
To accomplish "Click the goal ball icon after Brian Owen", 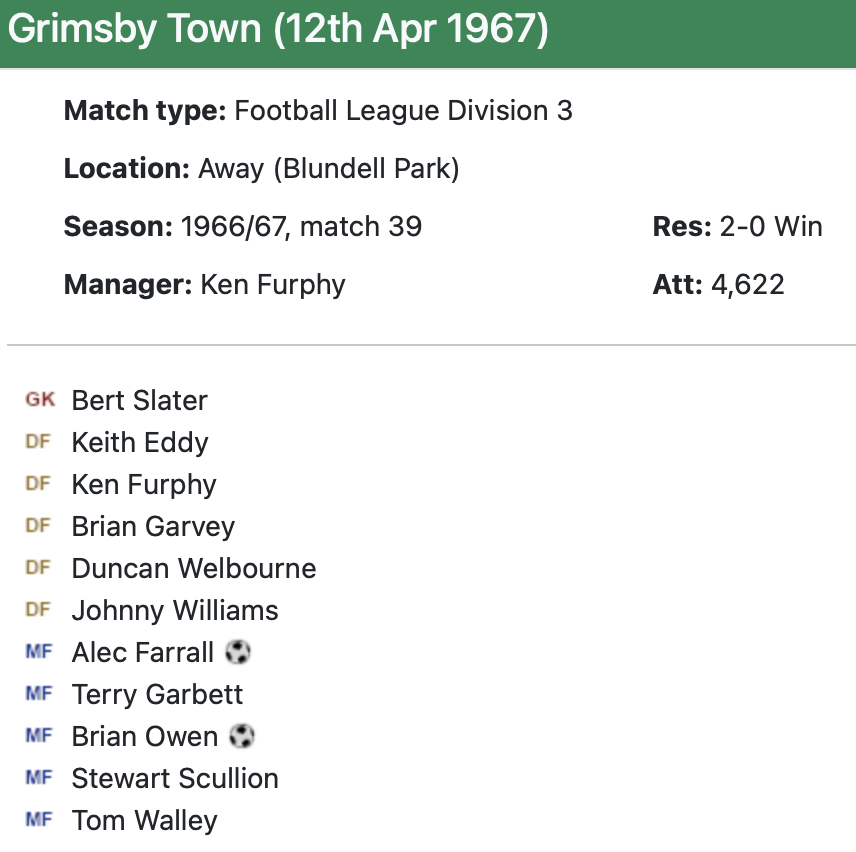I will (241, 737).
